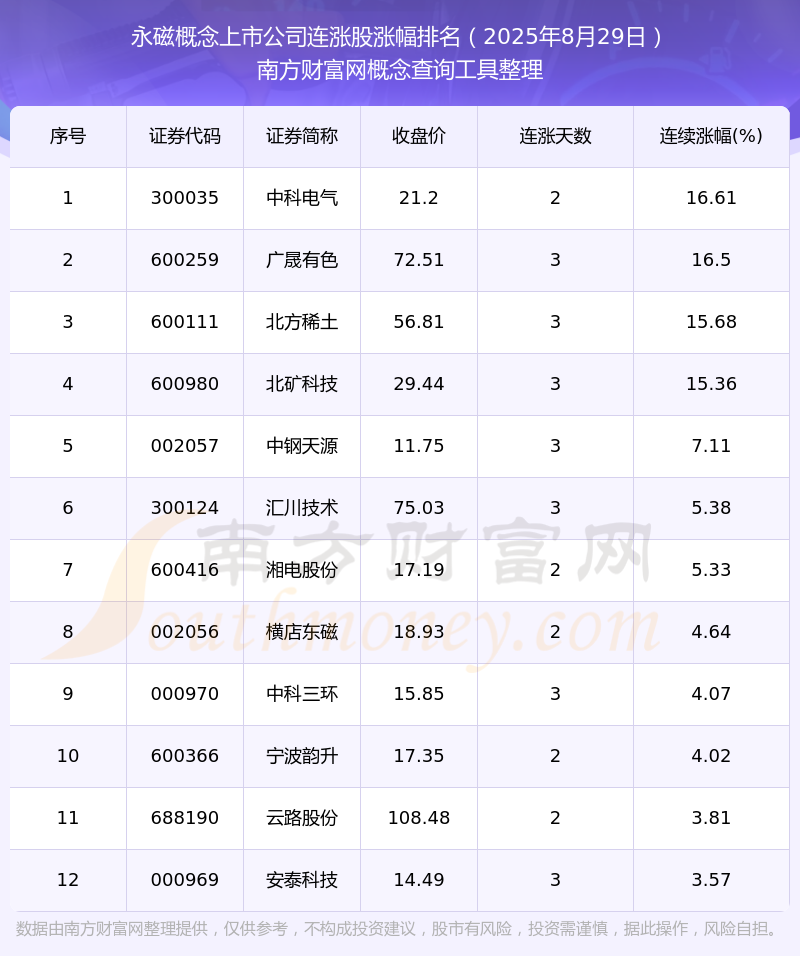Select stock code 688190

pyautogui.click(x=185, y=818)
